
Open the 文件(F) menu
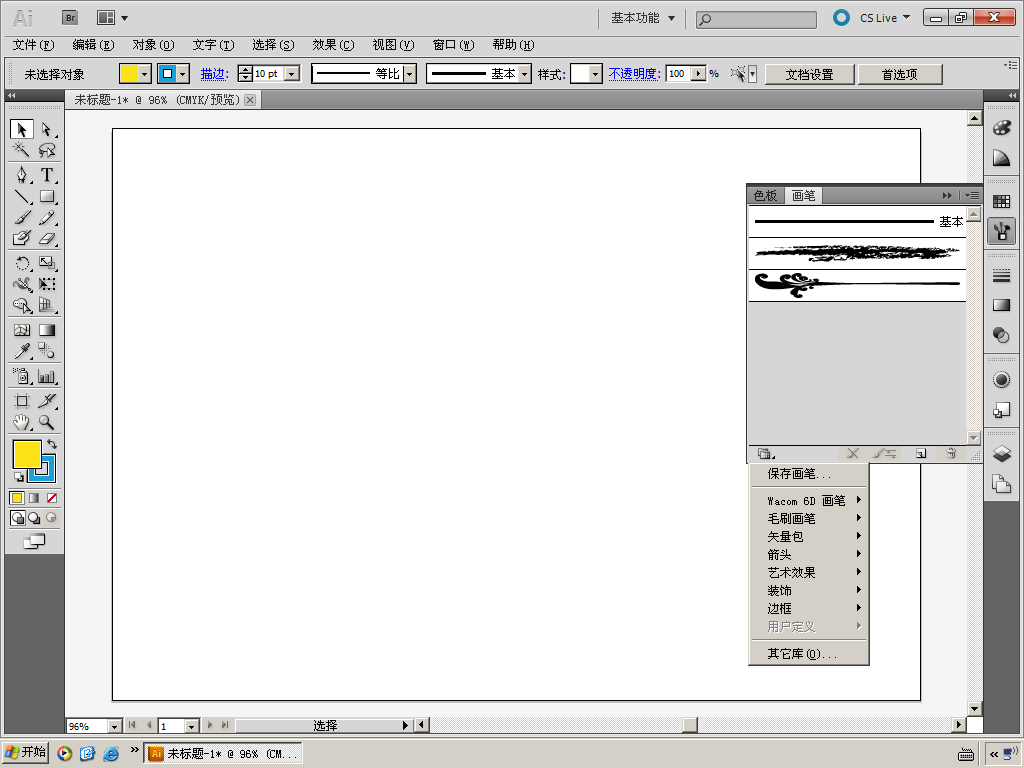(x=33, y=45)
